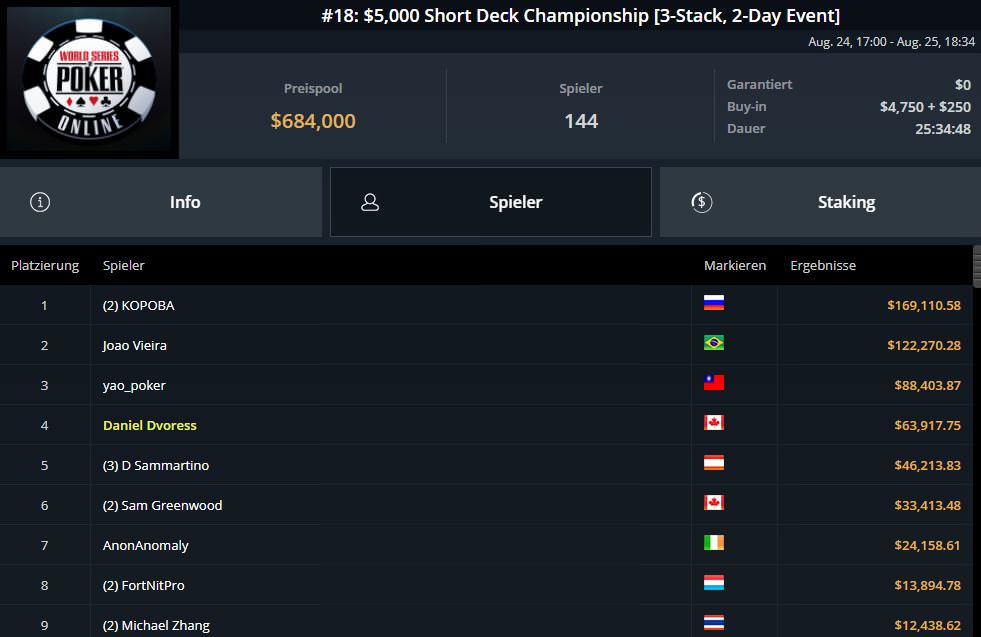
Task: Click the Russian flag next to KOPOBA
Action: pos(714,303)
